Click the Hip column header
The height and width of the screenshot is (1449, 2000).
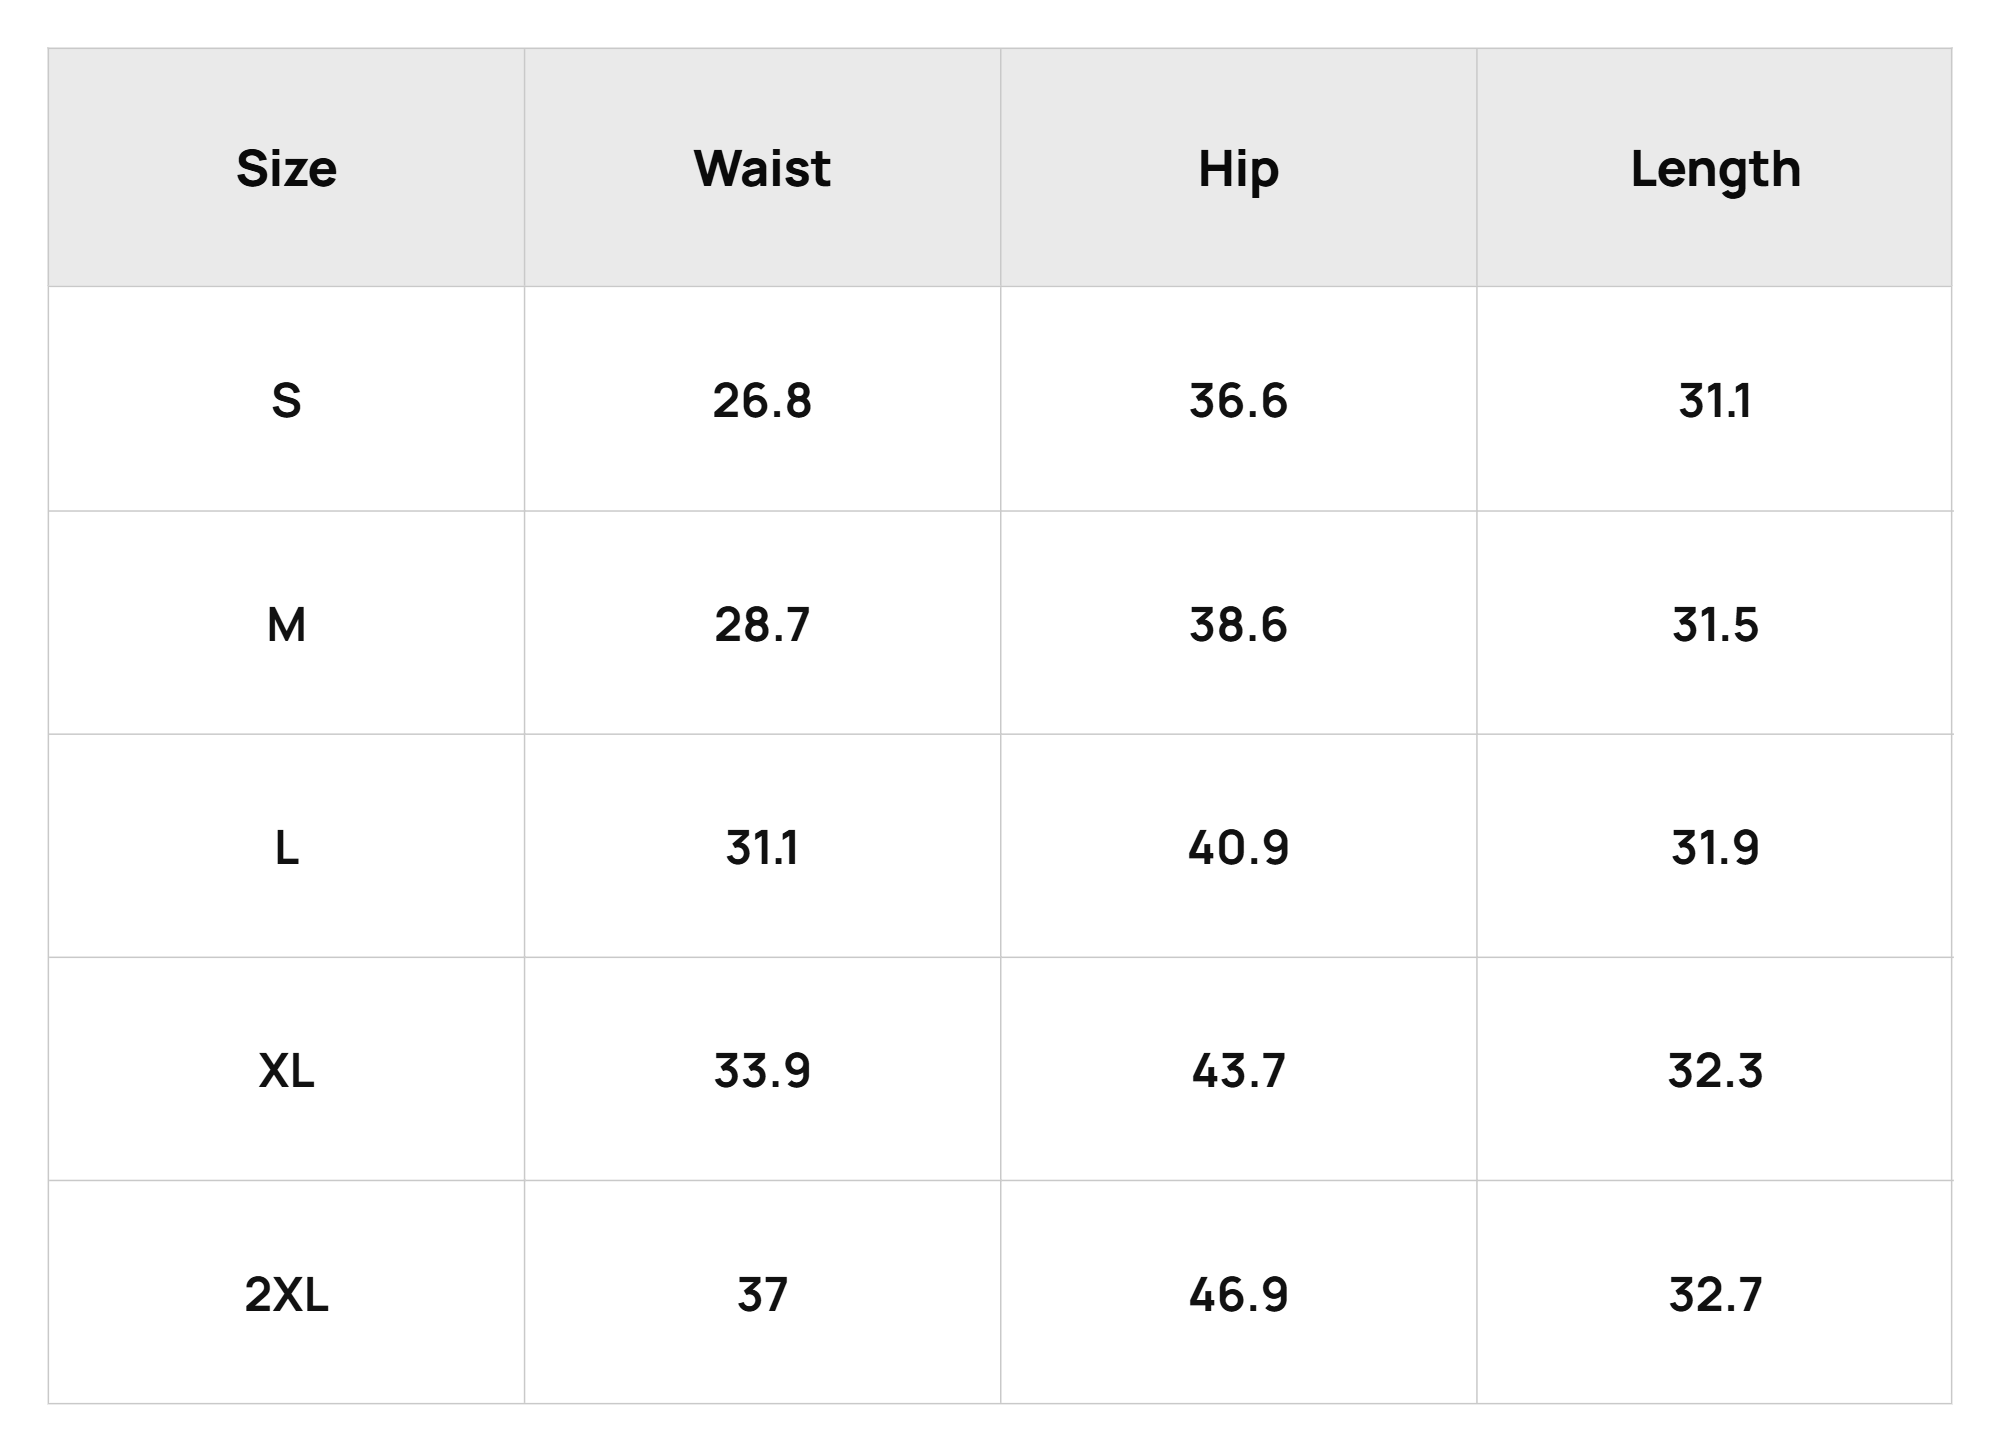pyautogui.click(x=1238, y=168)
